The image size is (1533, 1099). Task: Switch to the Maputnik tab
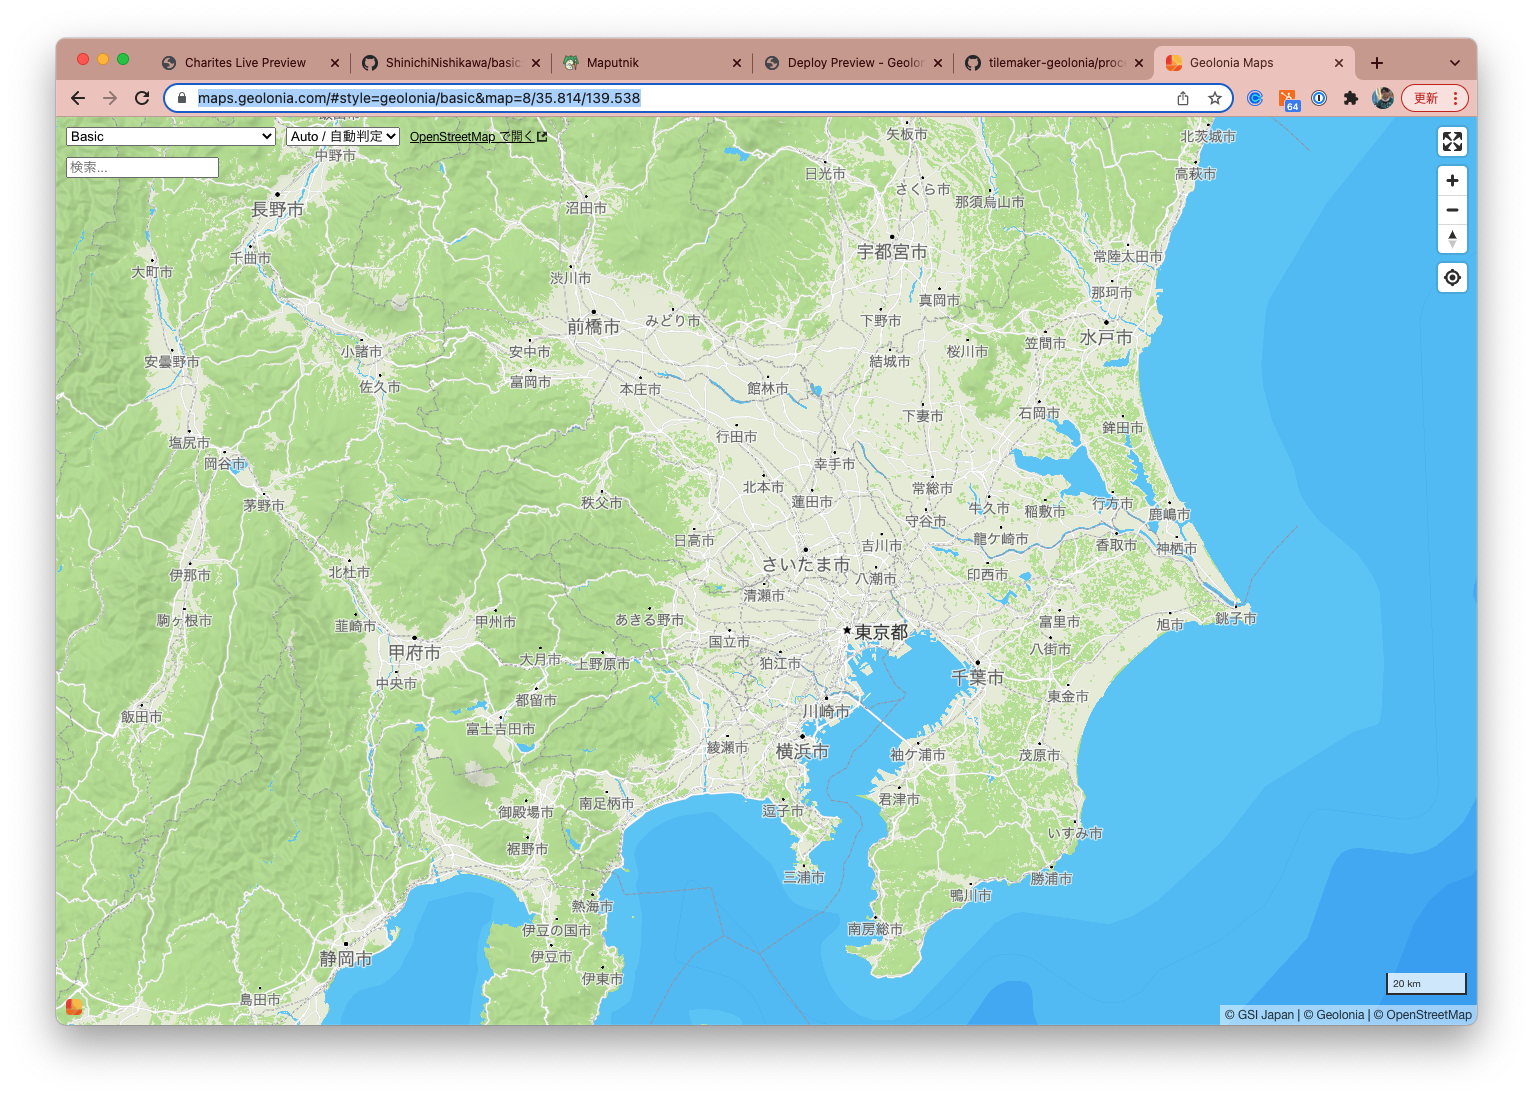612,62
